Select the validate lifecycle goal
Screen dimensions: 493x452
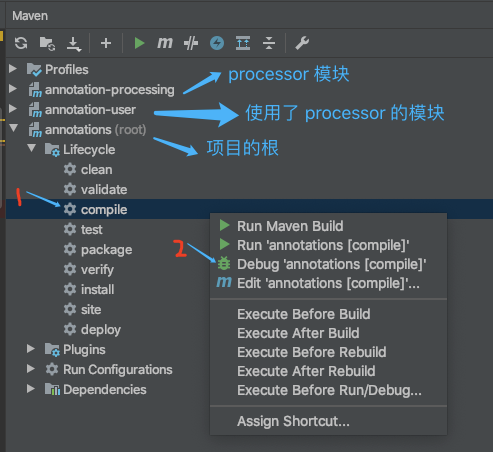tap(104, 190)
